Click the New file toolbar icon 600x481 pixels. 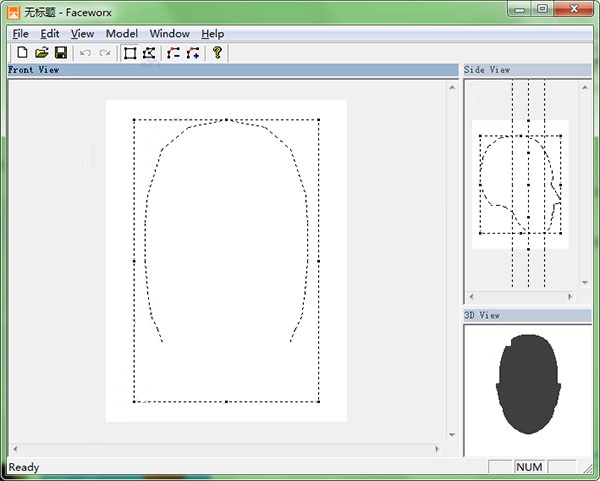click(x=22, y=52)
